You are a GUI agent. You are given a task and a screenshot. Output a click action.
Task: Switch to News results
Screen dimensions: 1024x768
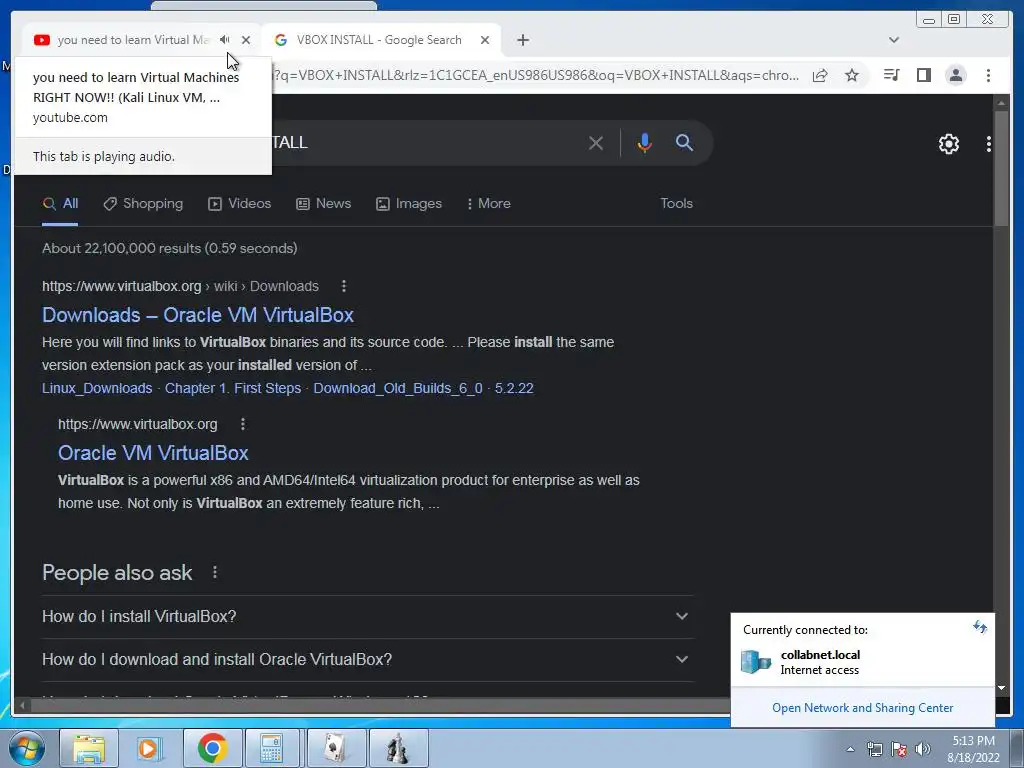click(x=323, y=203)
